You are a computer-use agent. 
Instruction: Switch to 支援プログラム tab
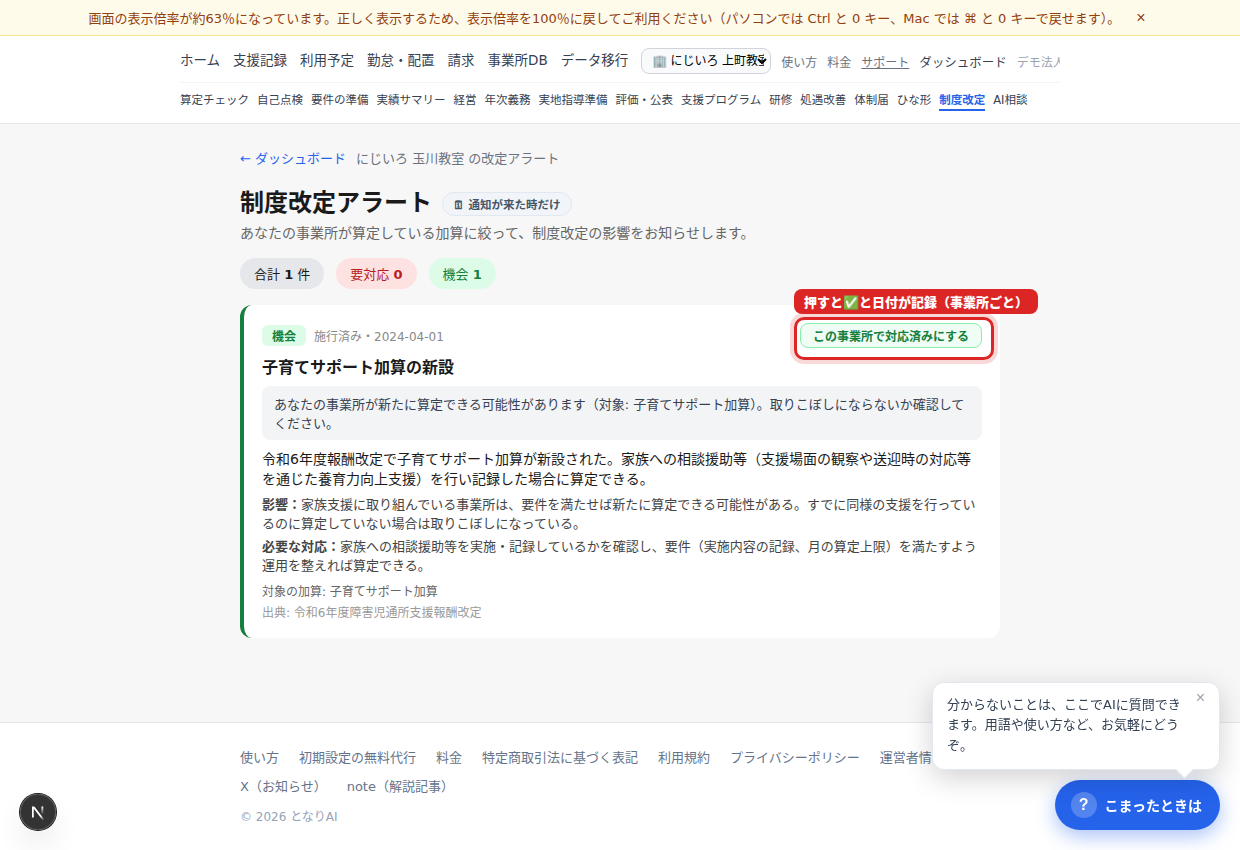tap(721, 100)
